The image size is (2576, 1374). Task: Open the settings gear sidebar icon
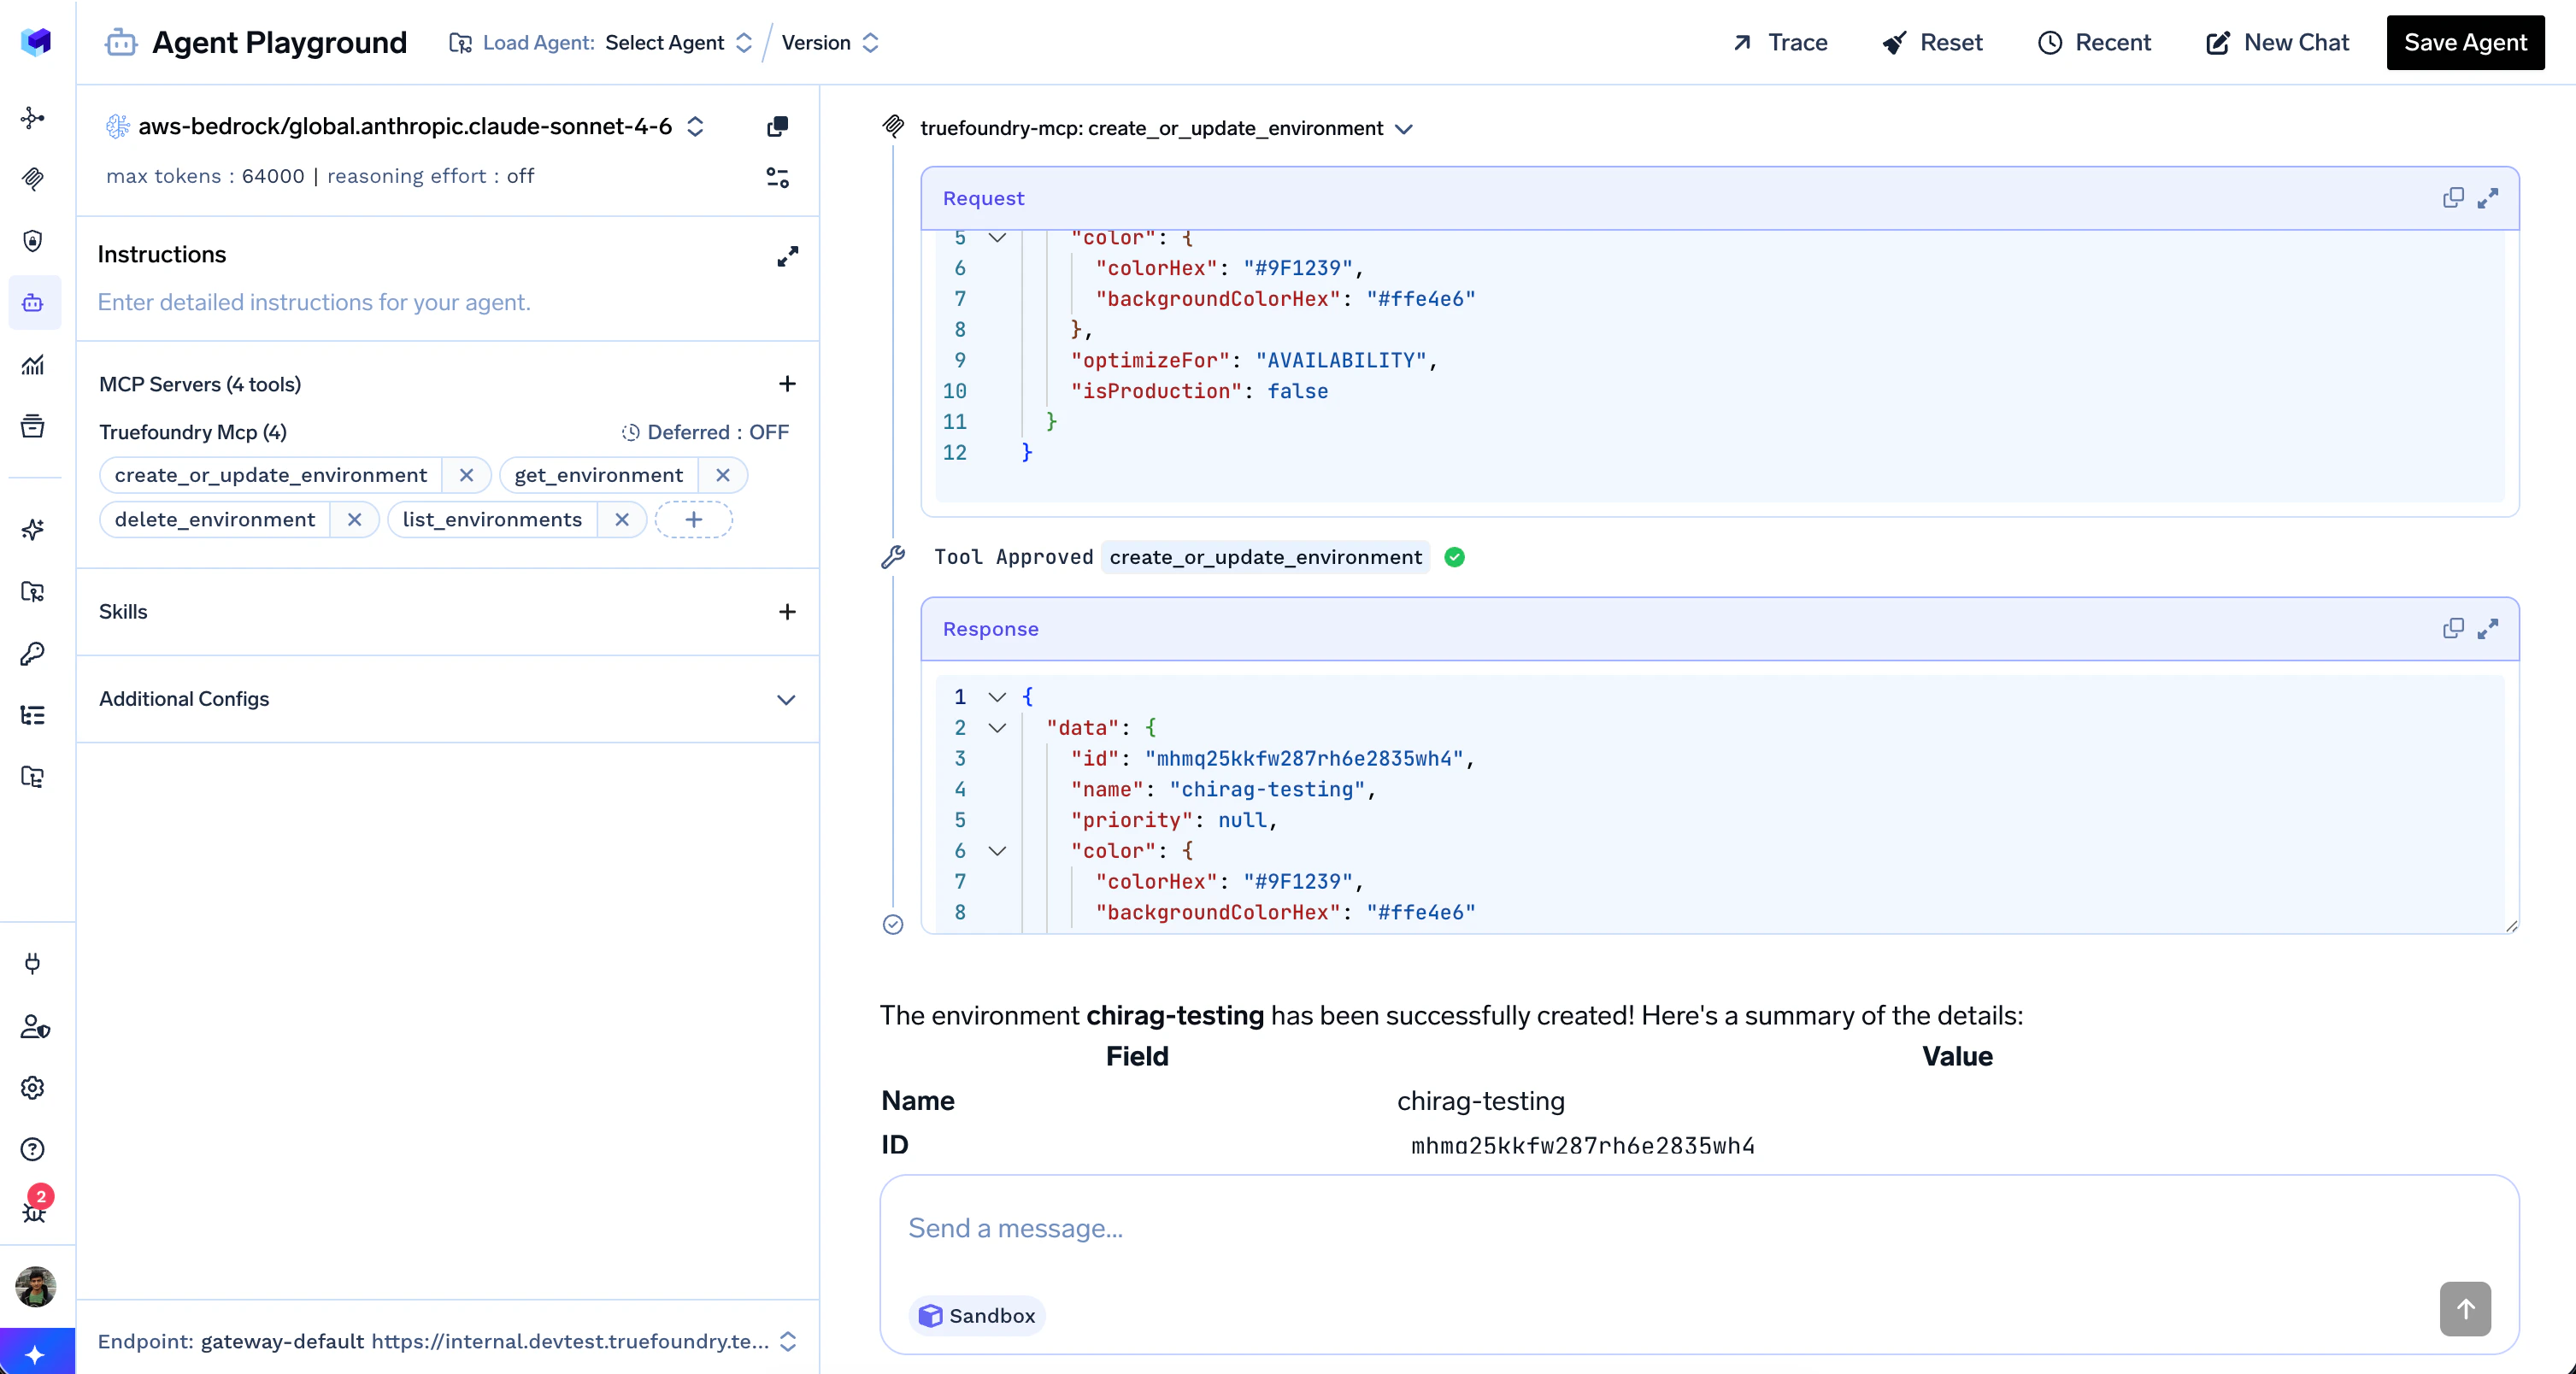(33, 1087)
